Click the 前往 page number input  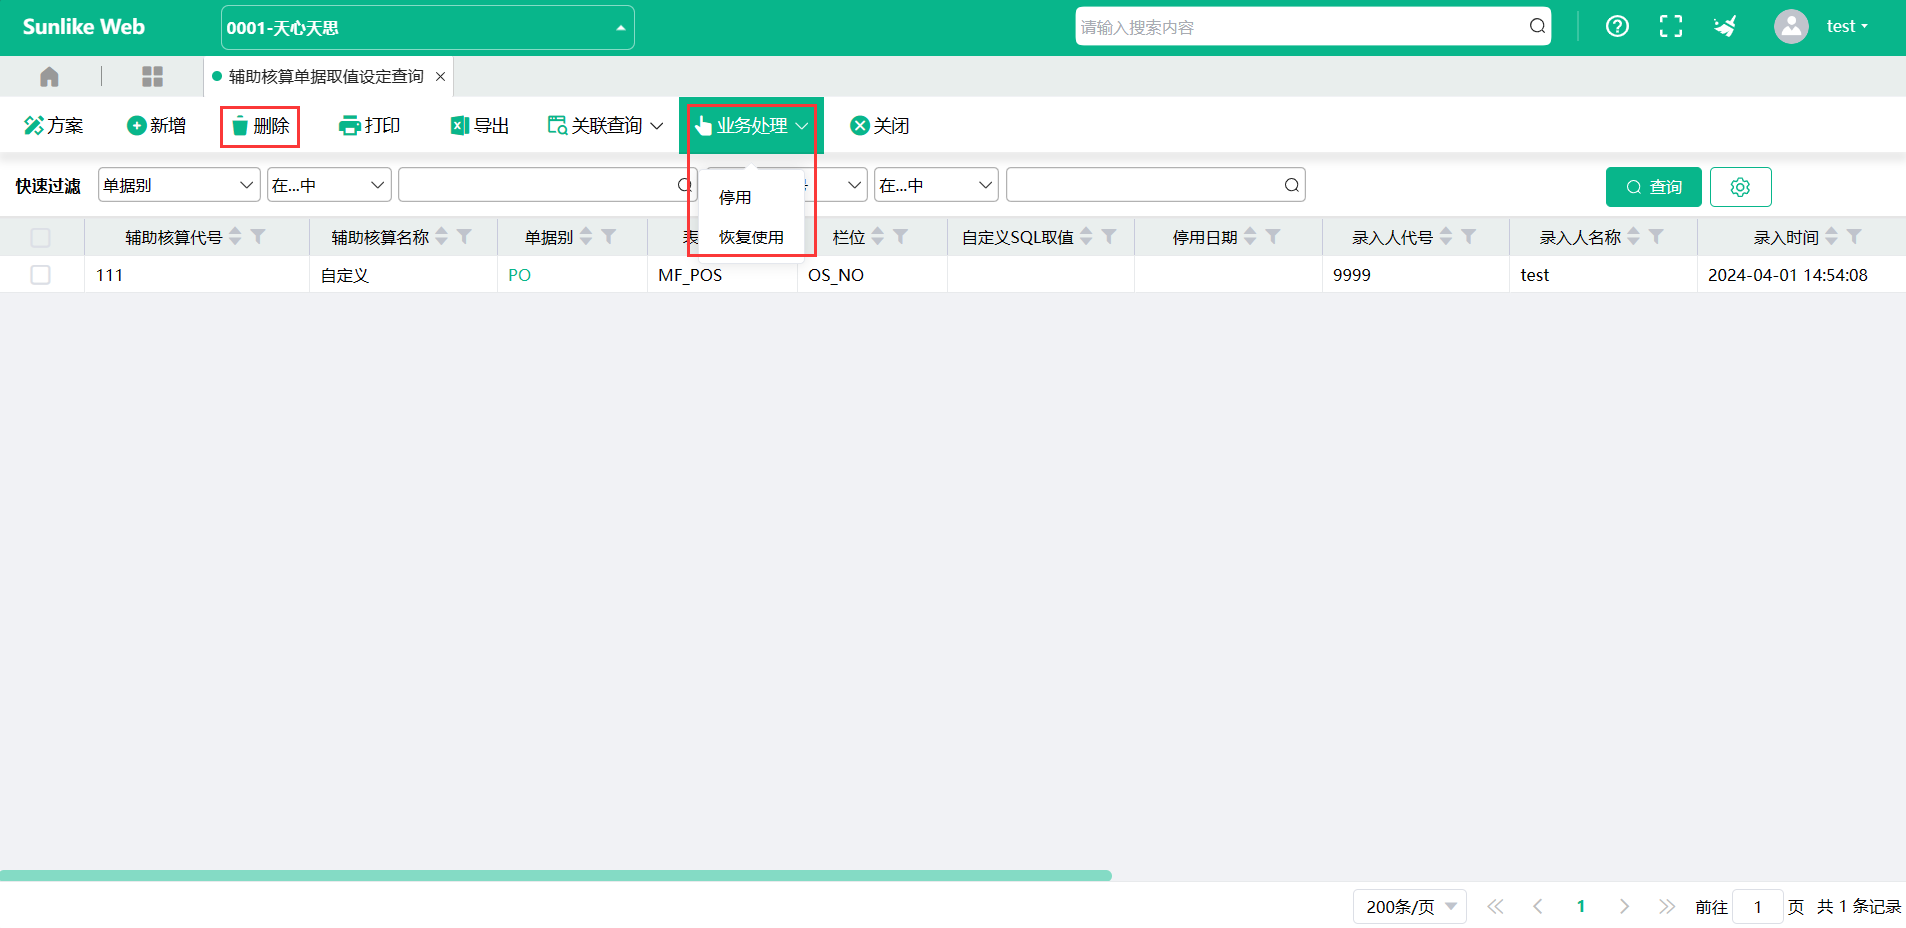1757,906
